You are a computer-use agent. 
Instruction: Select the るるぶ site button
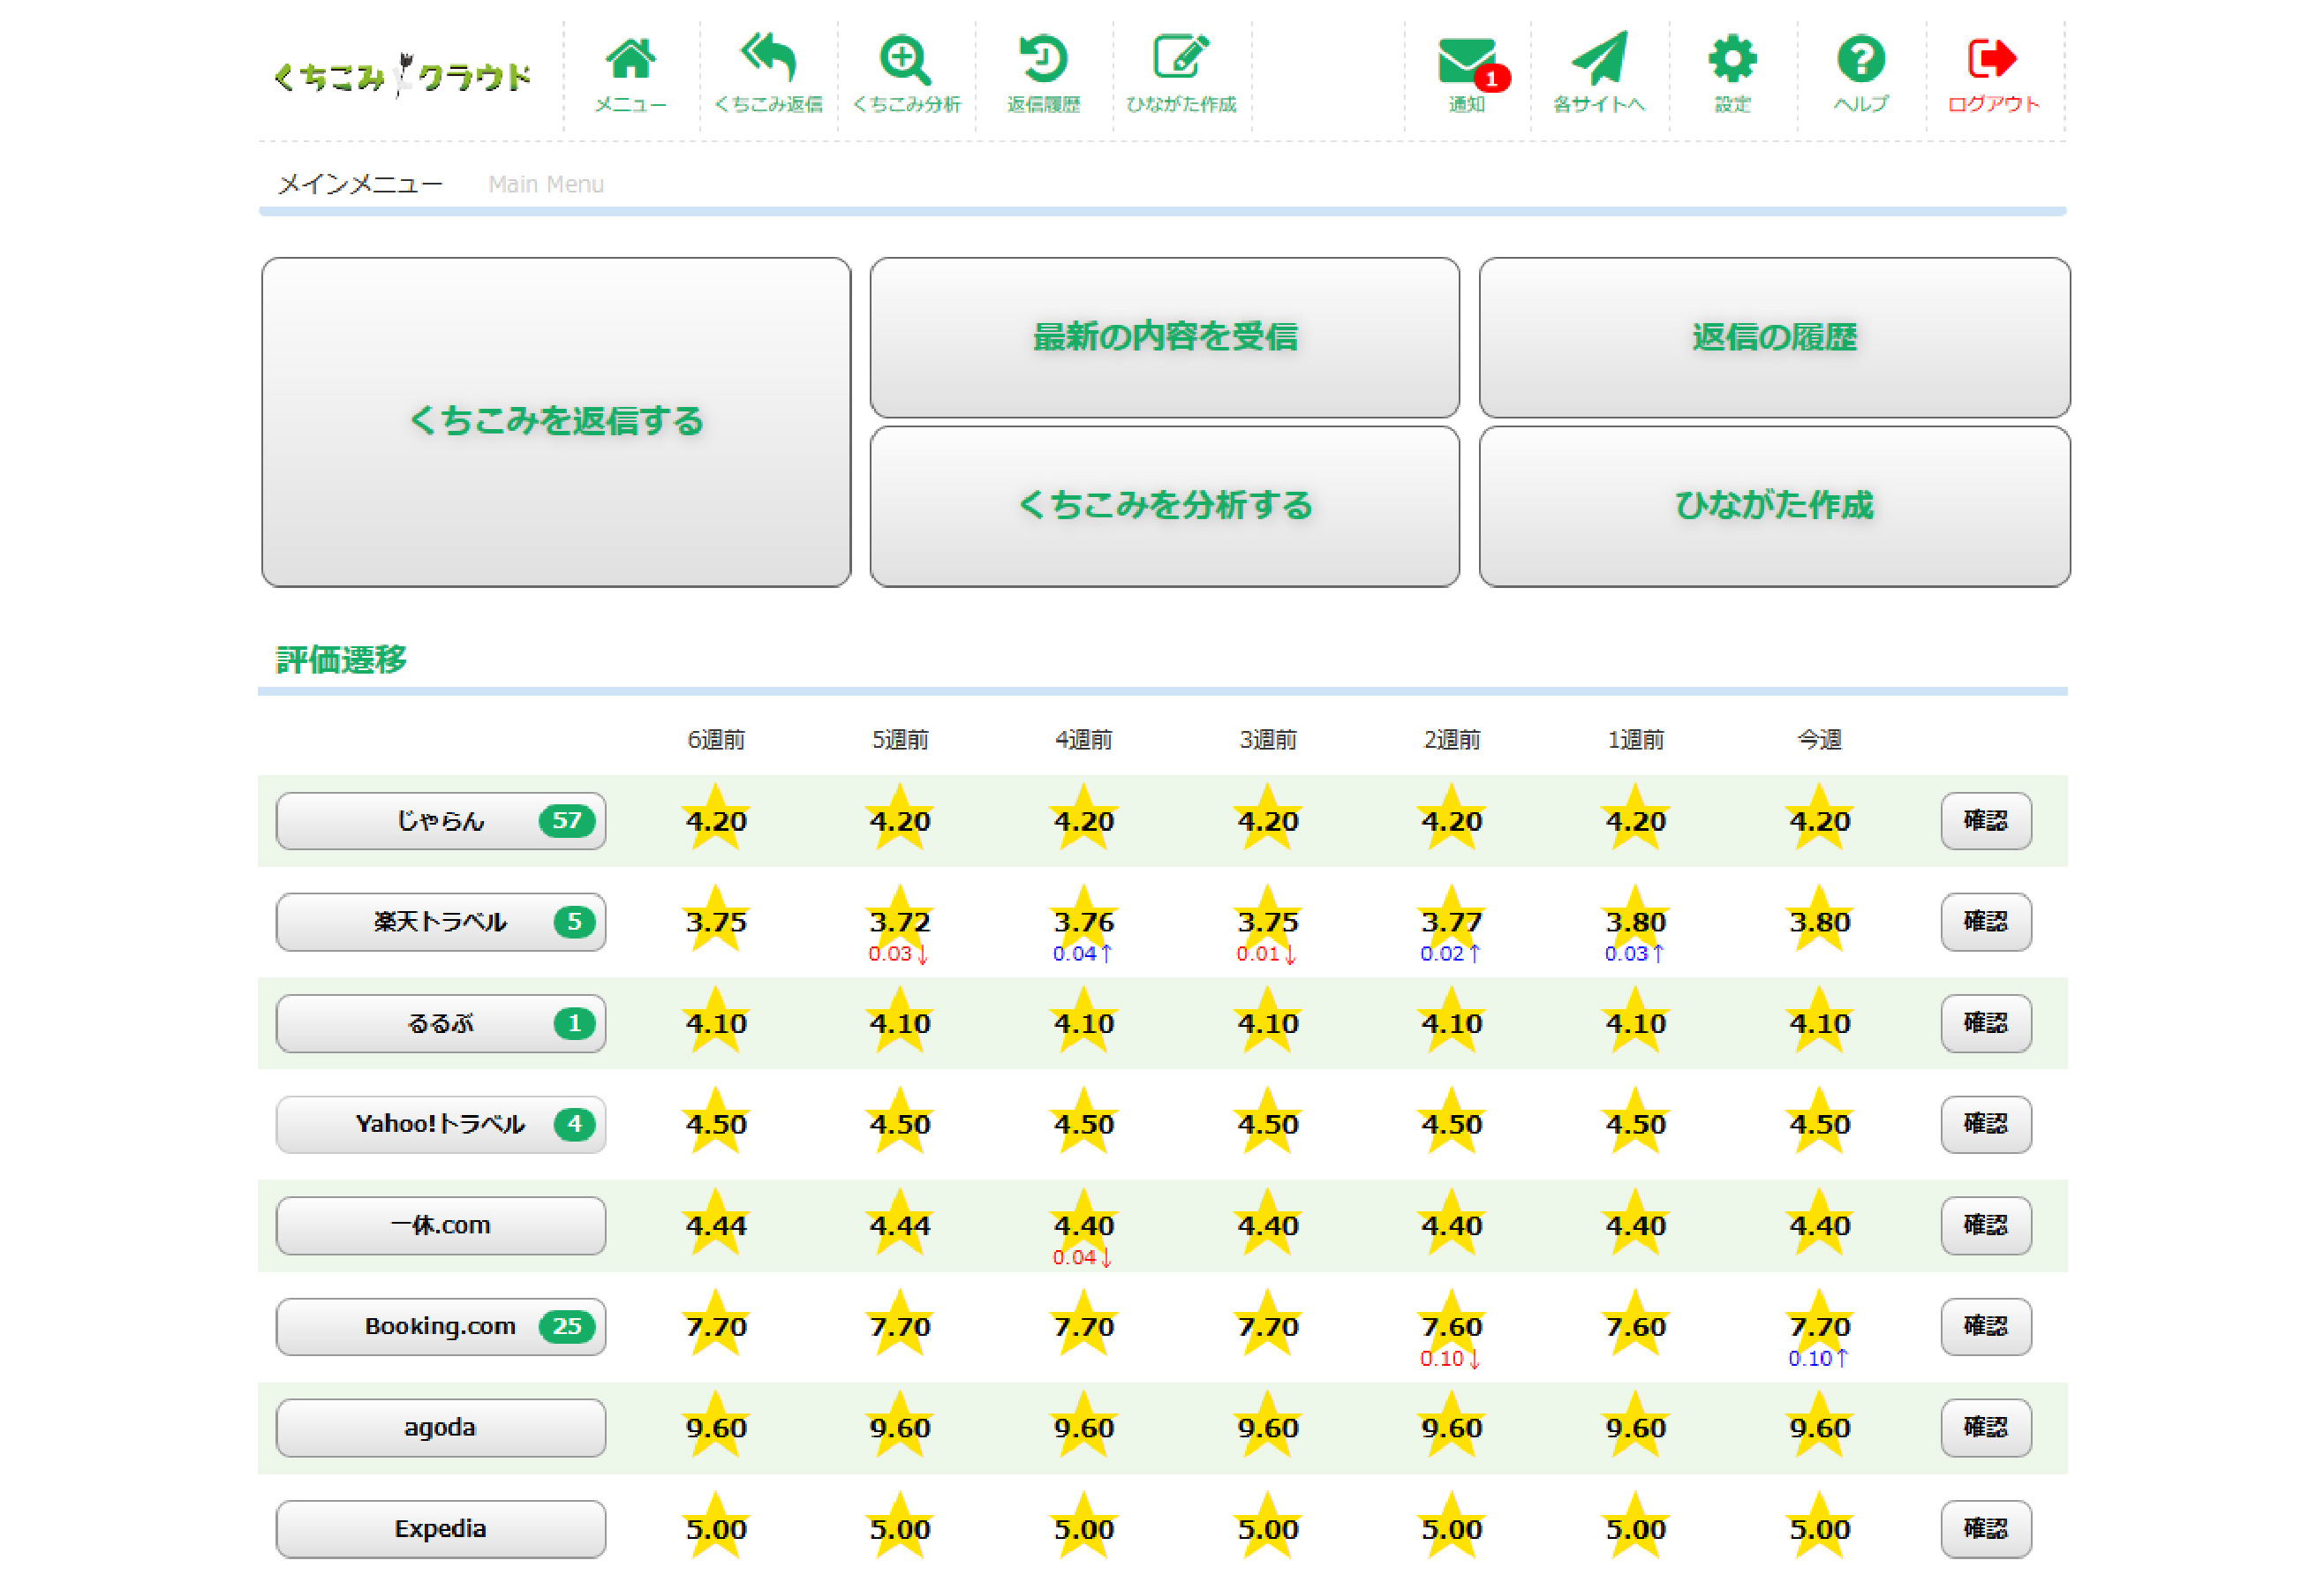coord(441,1023)
